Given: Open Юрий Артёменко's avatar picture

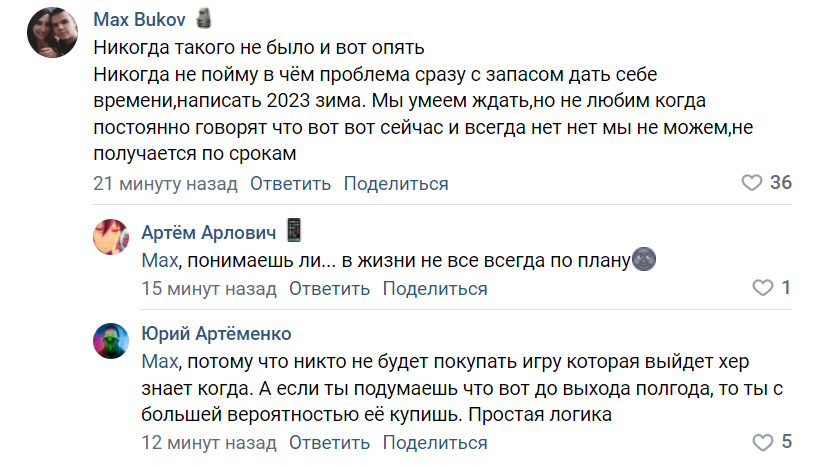Looking at the screenshot, I should pos(111,341).
